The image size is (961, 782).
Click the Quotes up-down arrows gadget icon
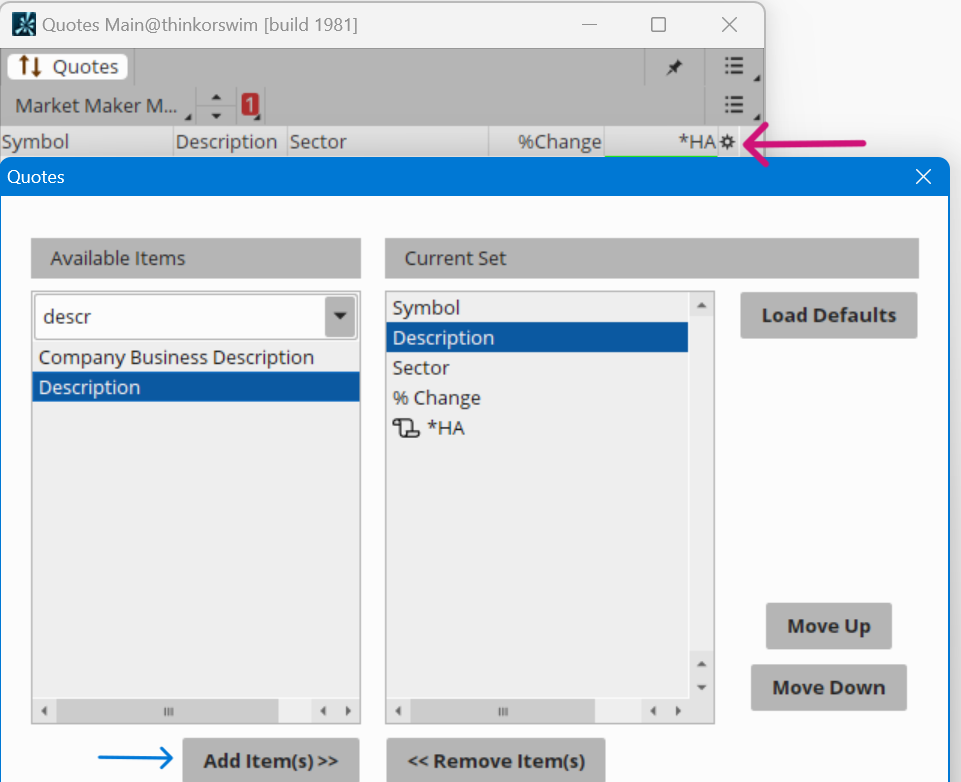click(30, 66)
